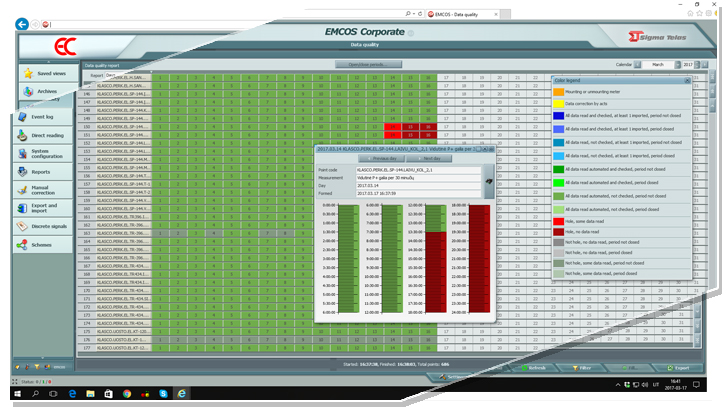Viewport: 727px width, 409px height.
Task: Click the yellow Data correction by acts swatch
Action: pyautogui.click(x=559, y=104)
